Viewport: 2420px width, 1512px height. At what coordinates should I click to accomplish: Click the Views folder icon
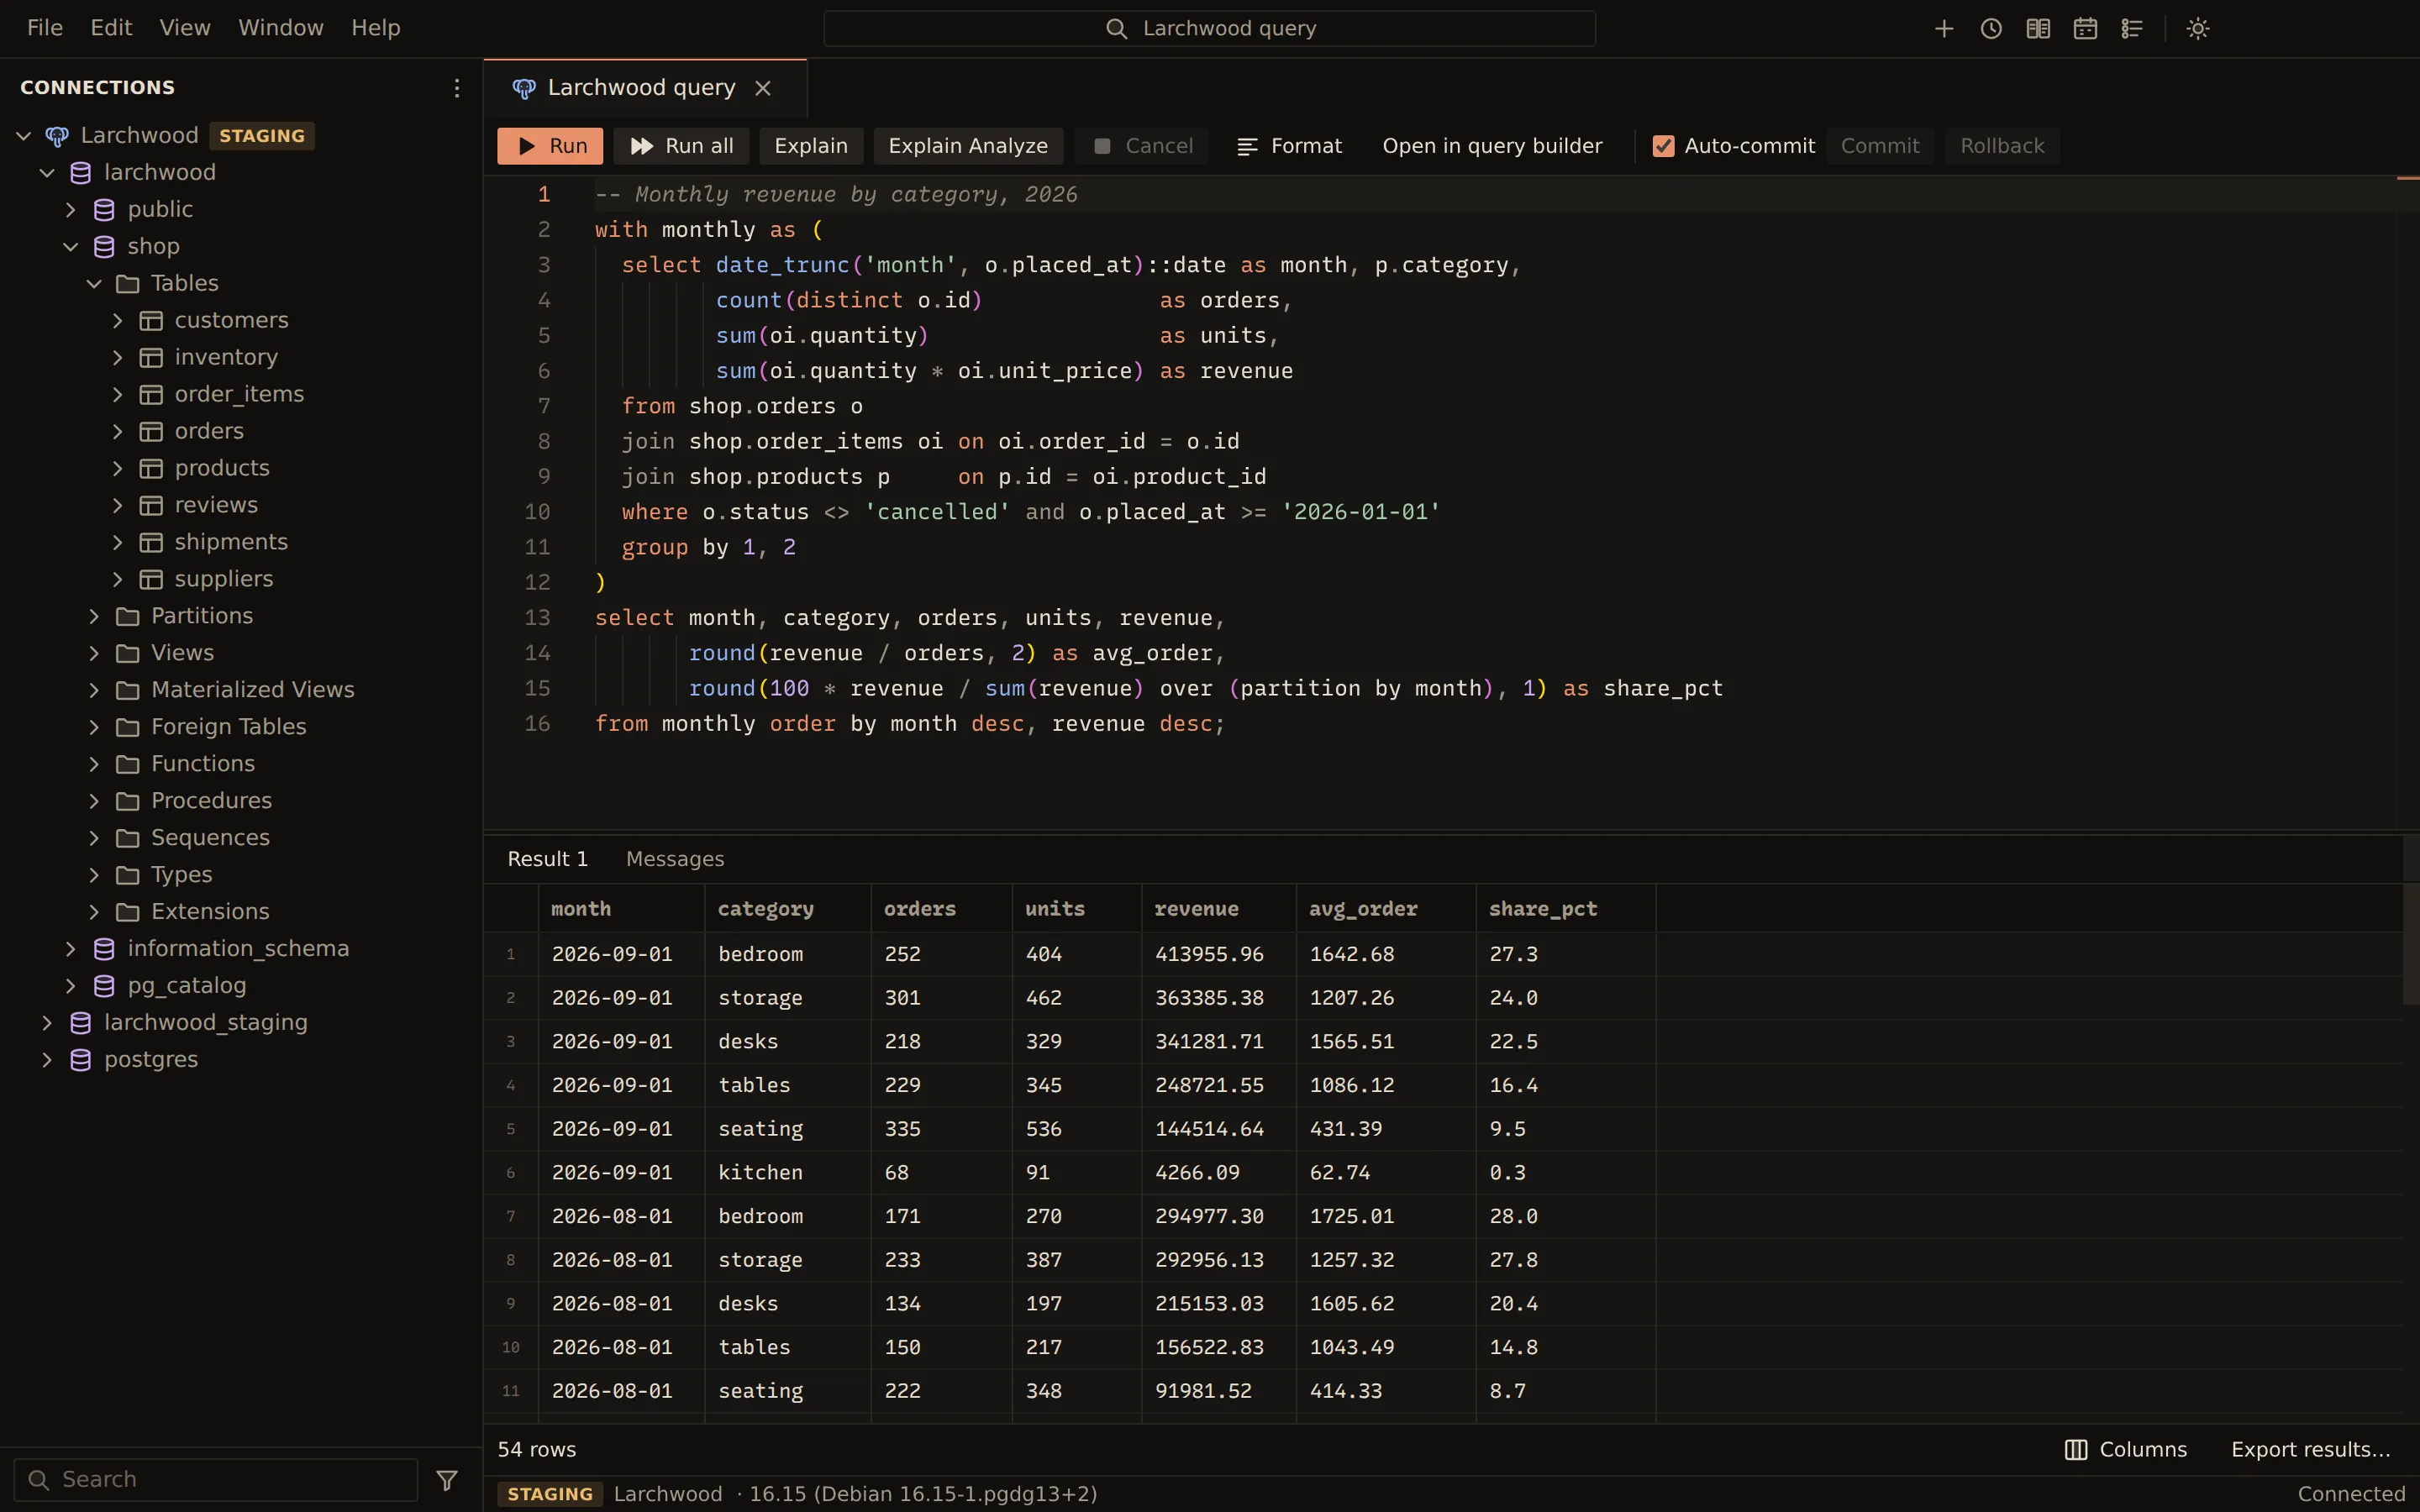coord(128,653)
